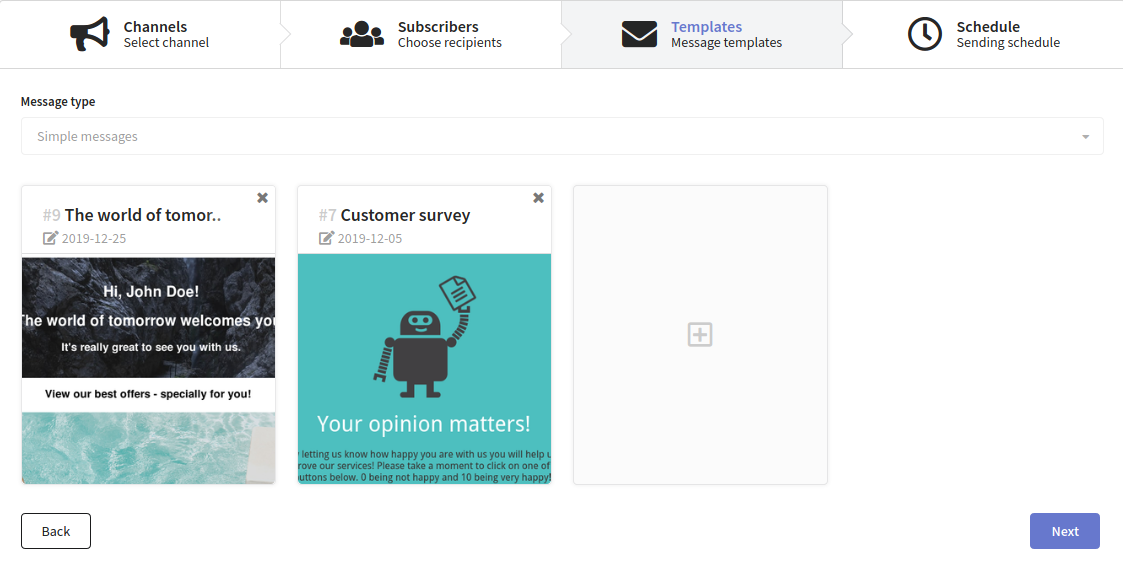Click edit icon beside 2019-12-05 date
Image resolution: width=1123 pixels, height=576 pixels.
pyautogui.click(x=326, y=238)
